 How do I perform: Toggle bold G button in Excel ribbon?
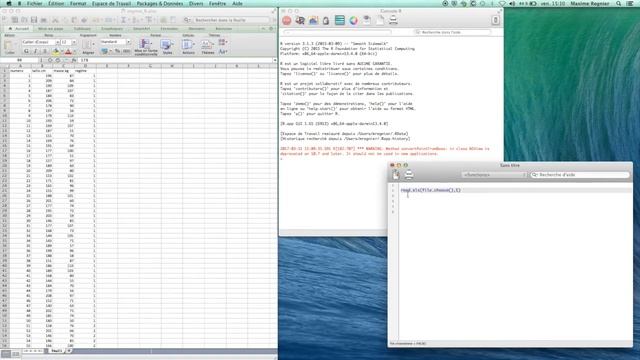(27, 51)
